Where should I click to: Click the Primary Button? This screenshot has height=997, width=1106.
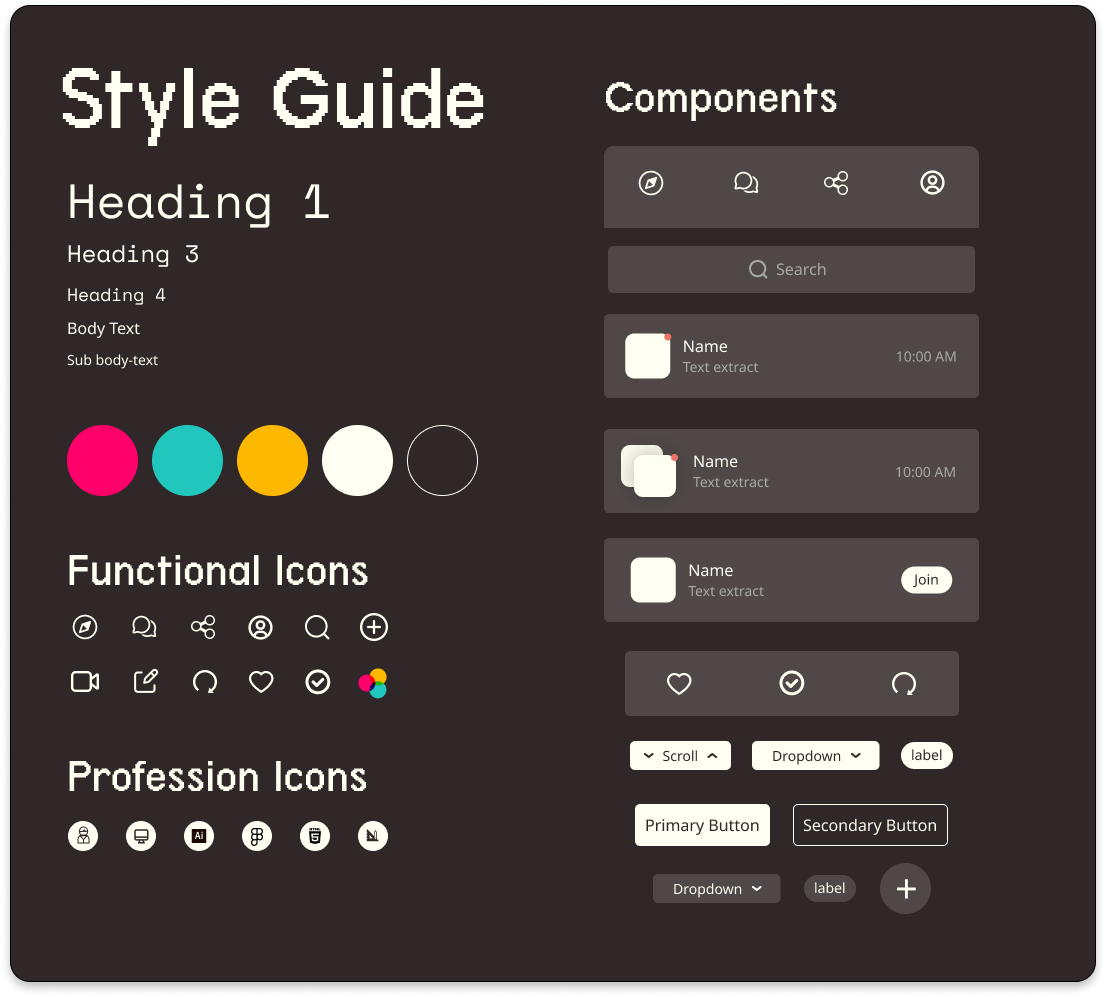tap(703, 825)
